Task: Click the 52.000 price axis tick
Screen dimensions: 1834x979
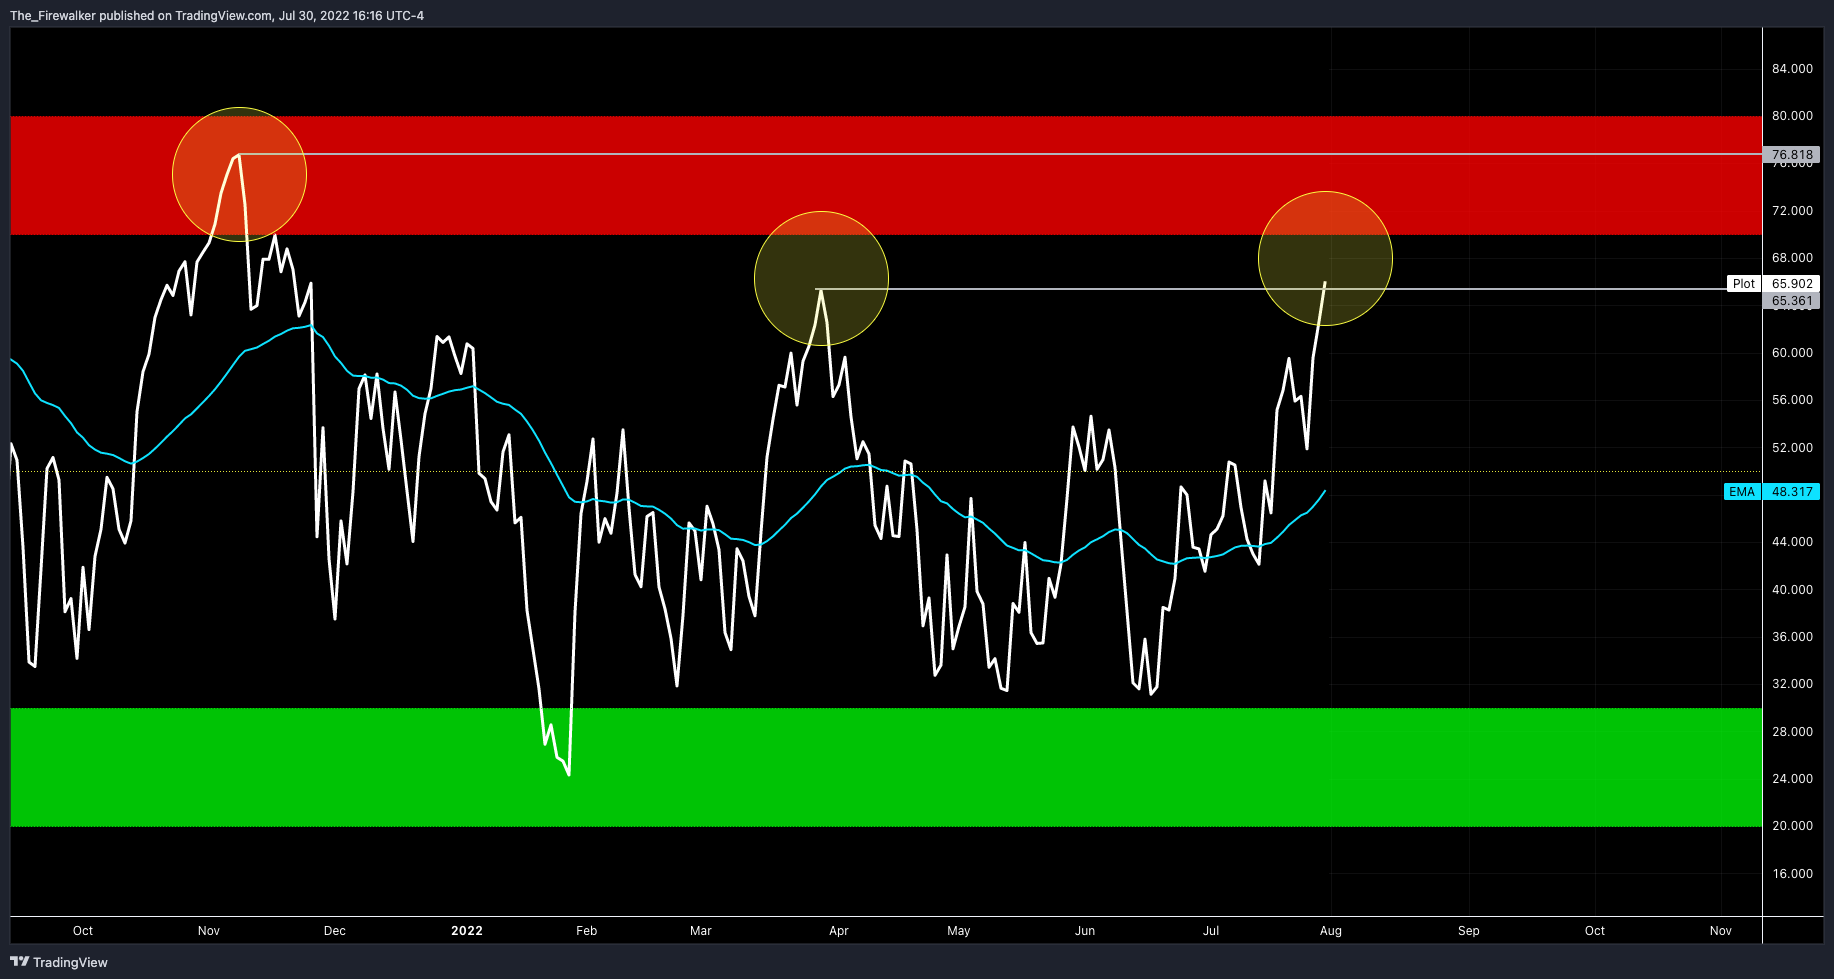Action: point(1792,448)
